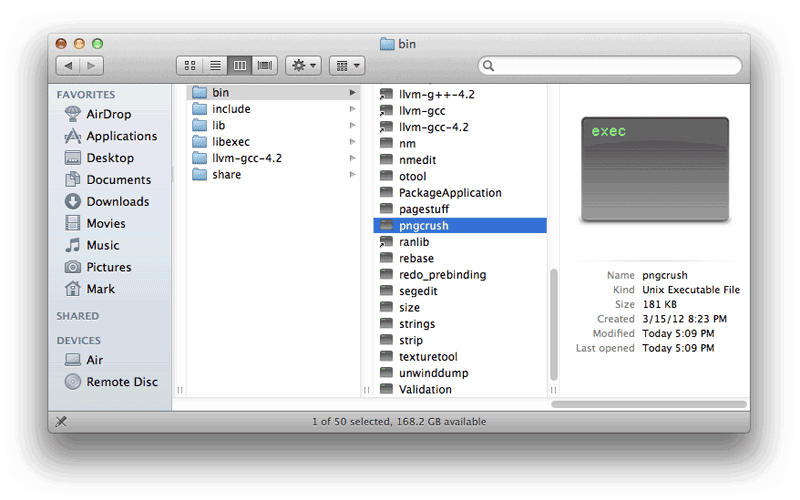The image size is (800, 500).
Task: Go back with left arrow button
Action: pos(68,65)
